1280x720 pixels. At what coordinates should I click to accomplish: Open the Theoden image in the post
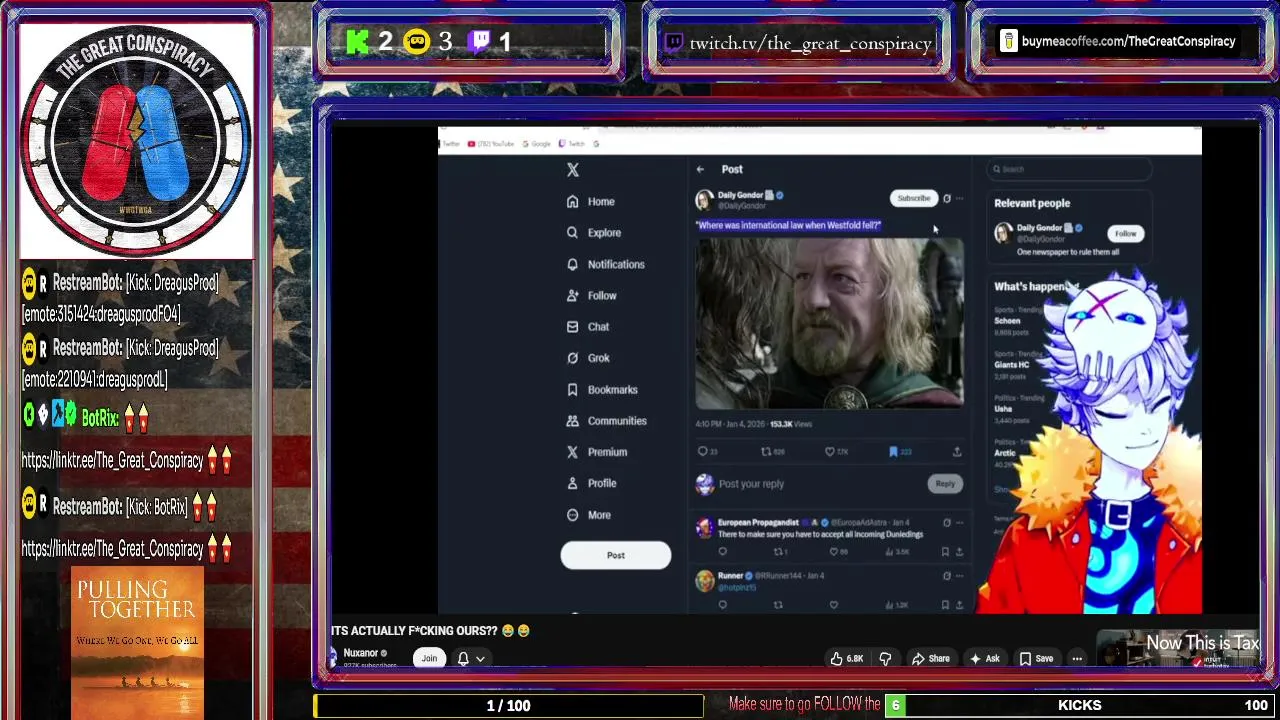(x=829, y=323)
